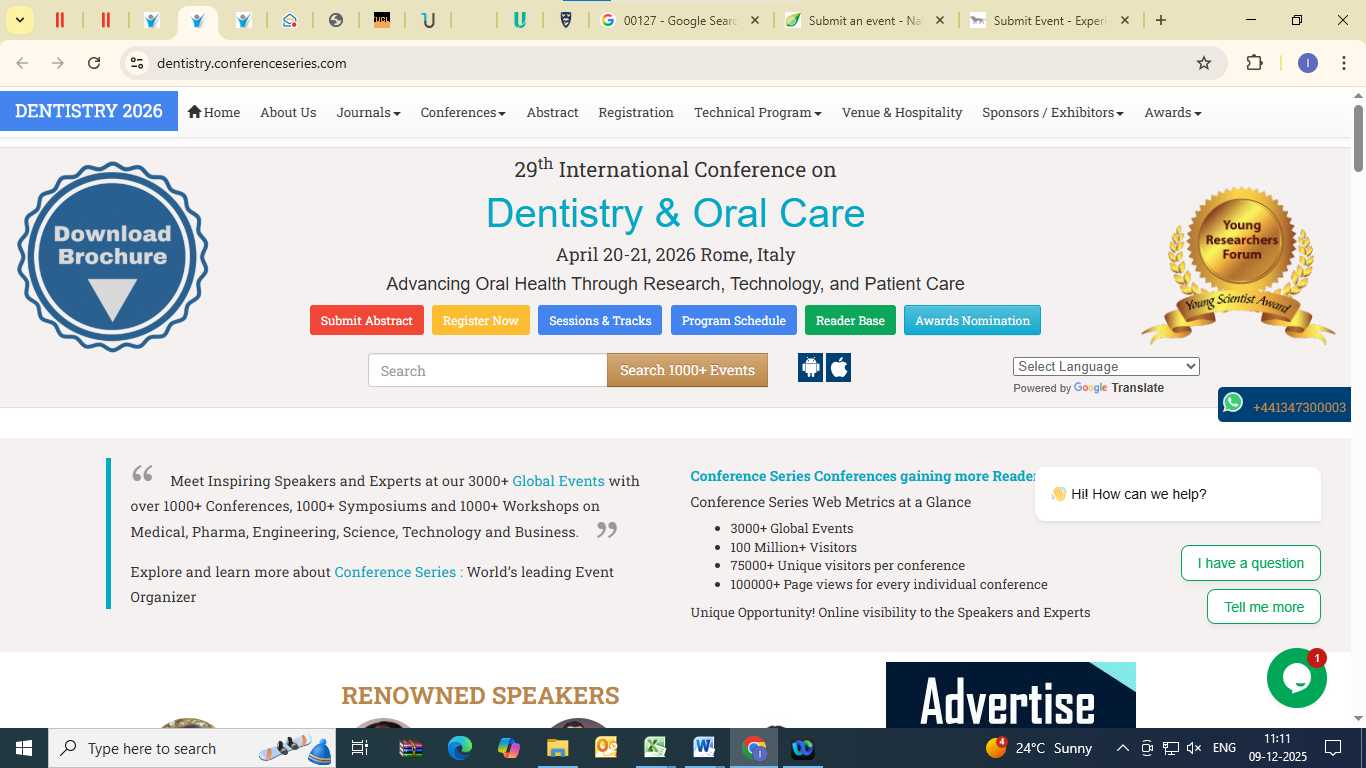View the Program Schedule
The image size is (1366, 768).
pyautogui.click(x=734, y=320)
